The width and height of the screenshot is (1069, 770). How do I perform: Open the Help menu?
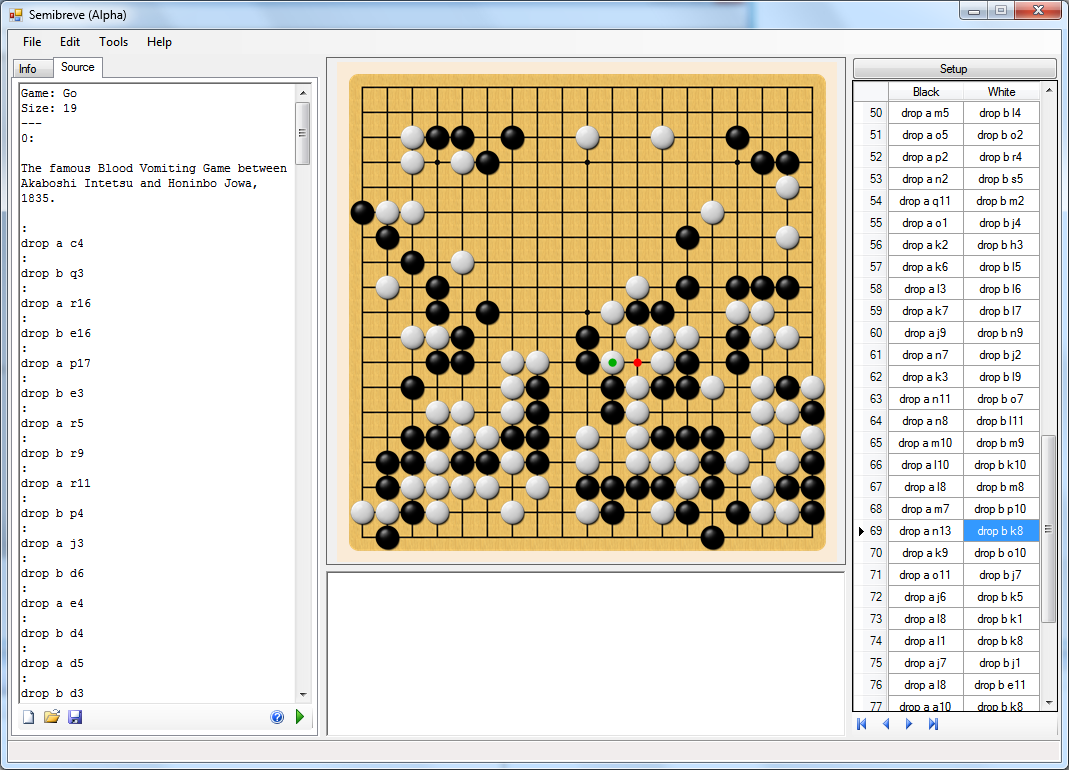(x=159, y=42)
